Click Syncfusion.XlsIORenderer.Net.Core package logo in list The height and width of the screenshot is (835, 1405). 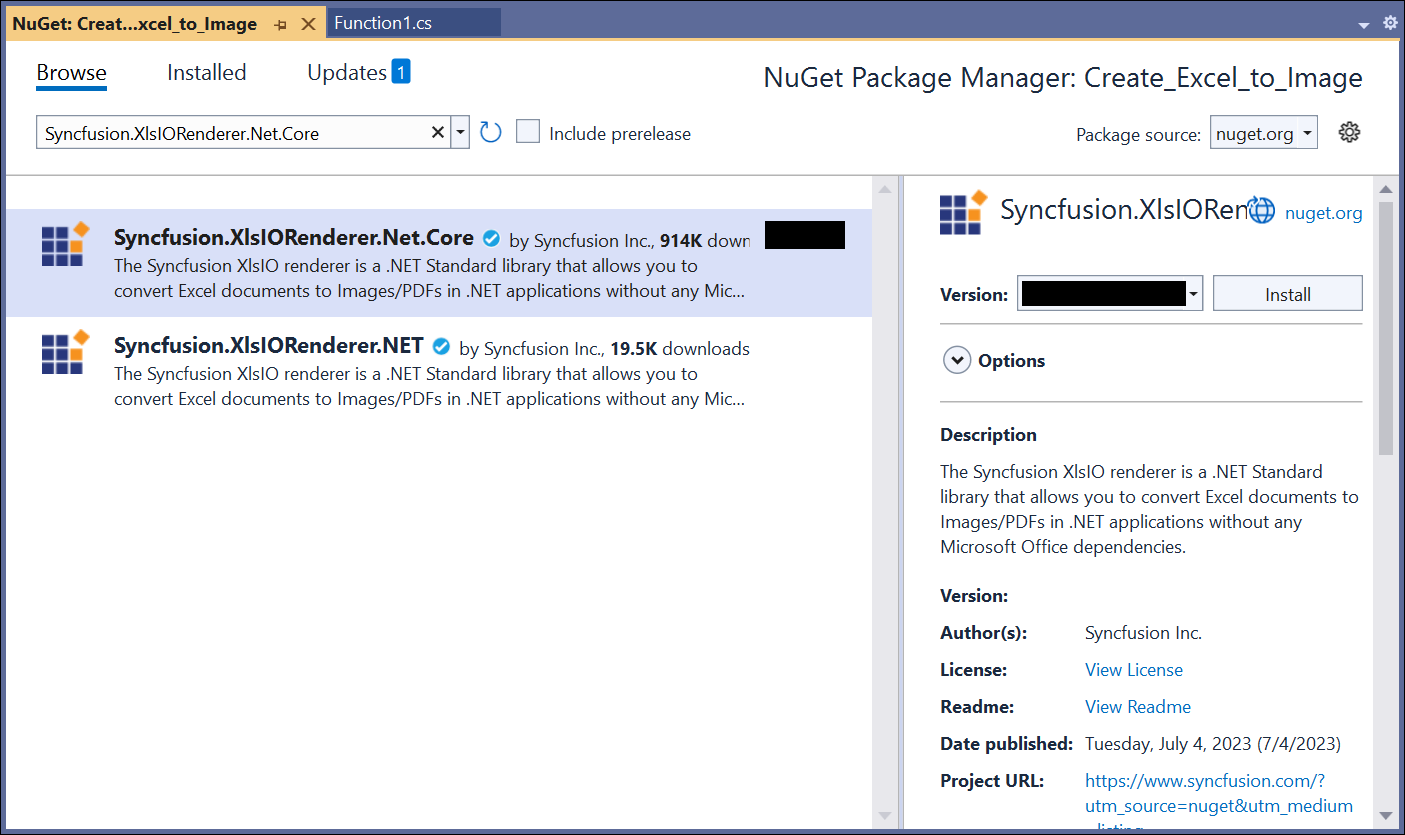[65, 244]
